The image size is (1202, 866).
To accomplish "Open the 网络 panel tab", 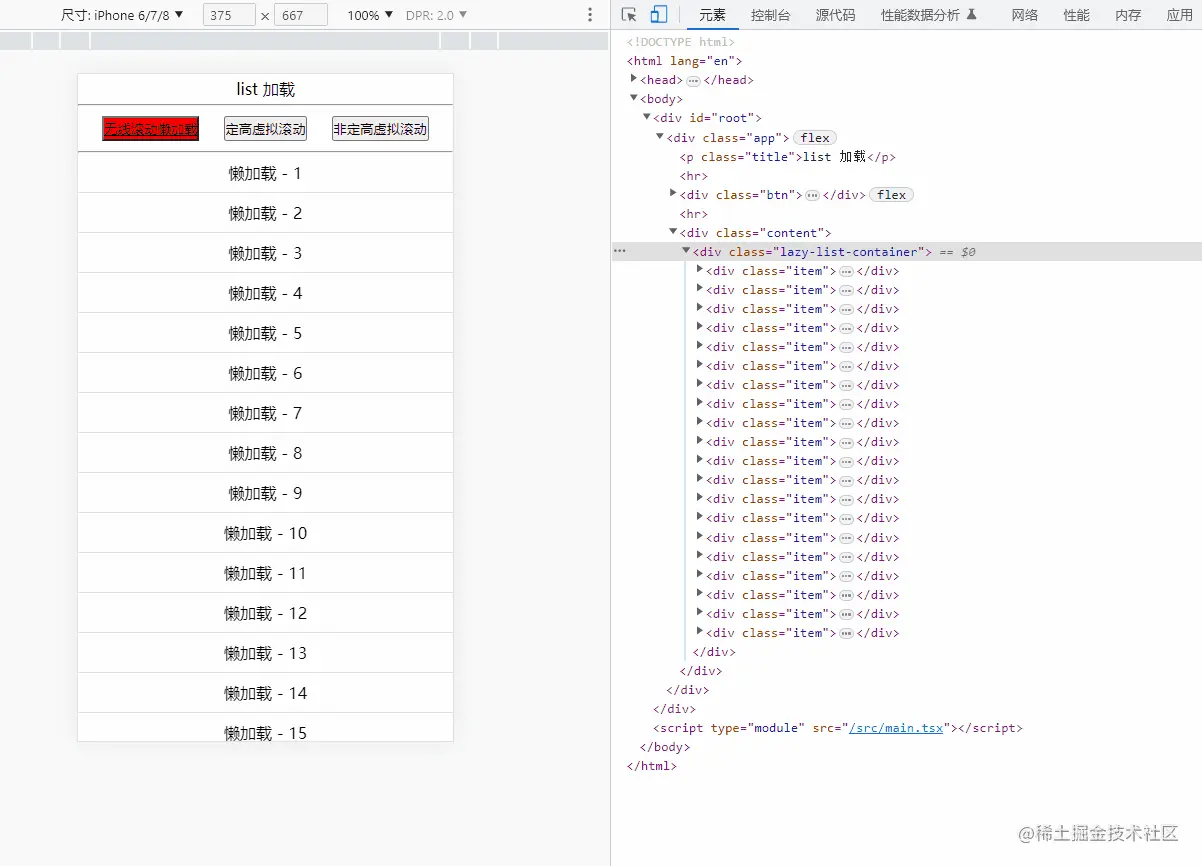I will pos(1025,15).
